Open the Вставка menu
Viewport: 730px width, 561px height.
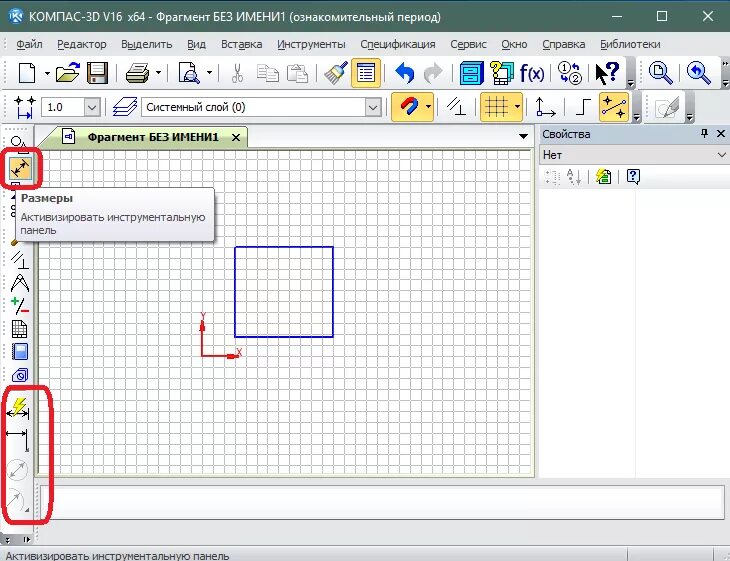click(242, 44)
